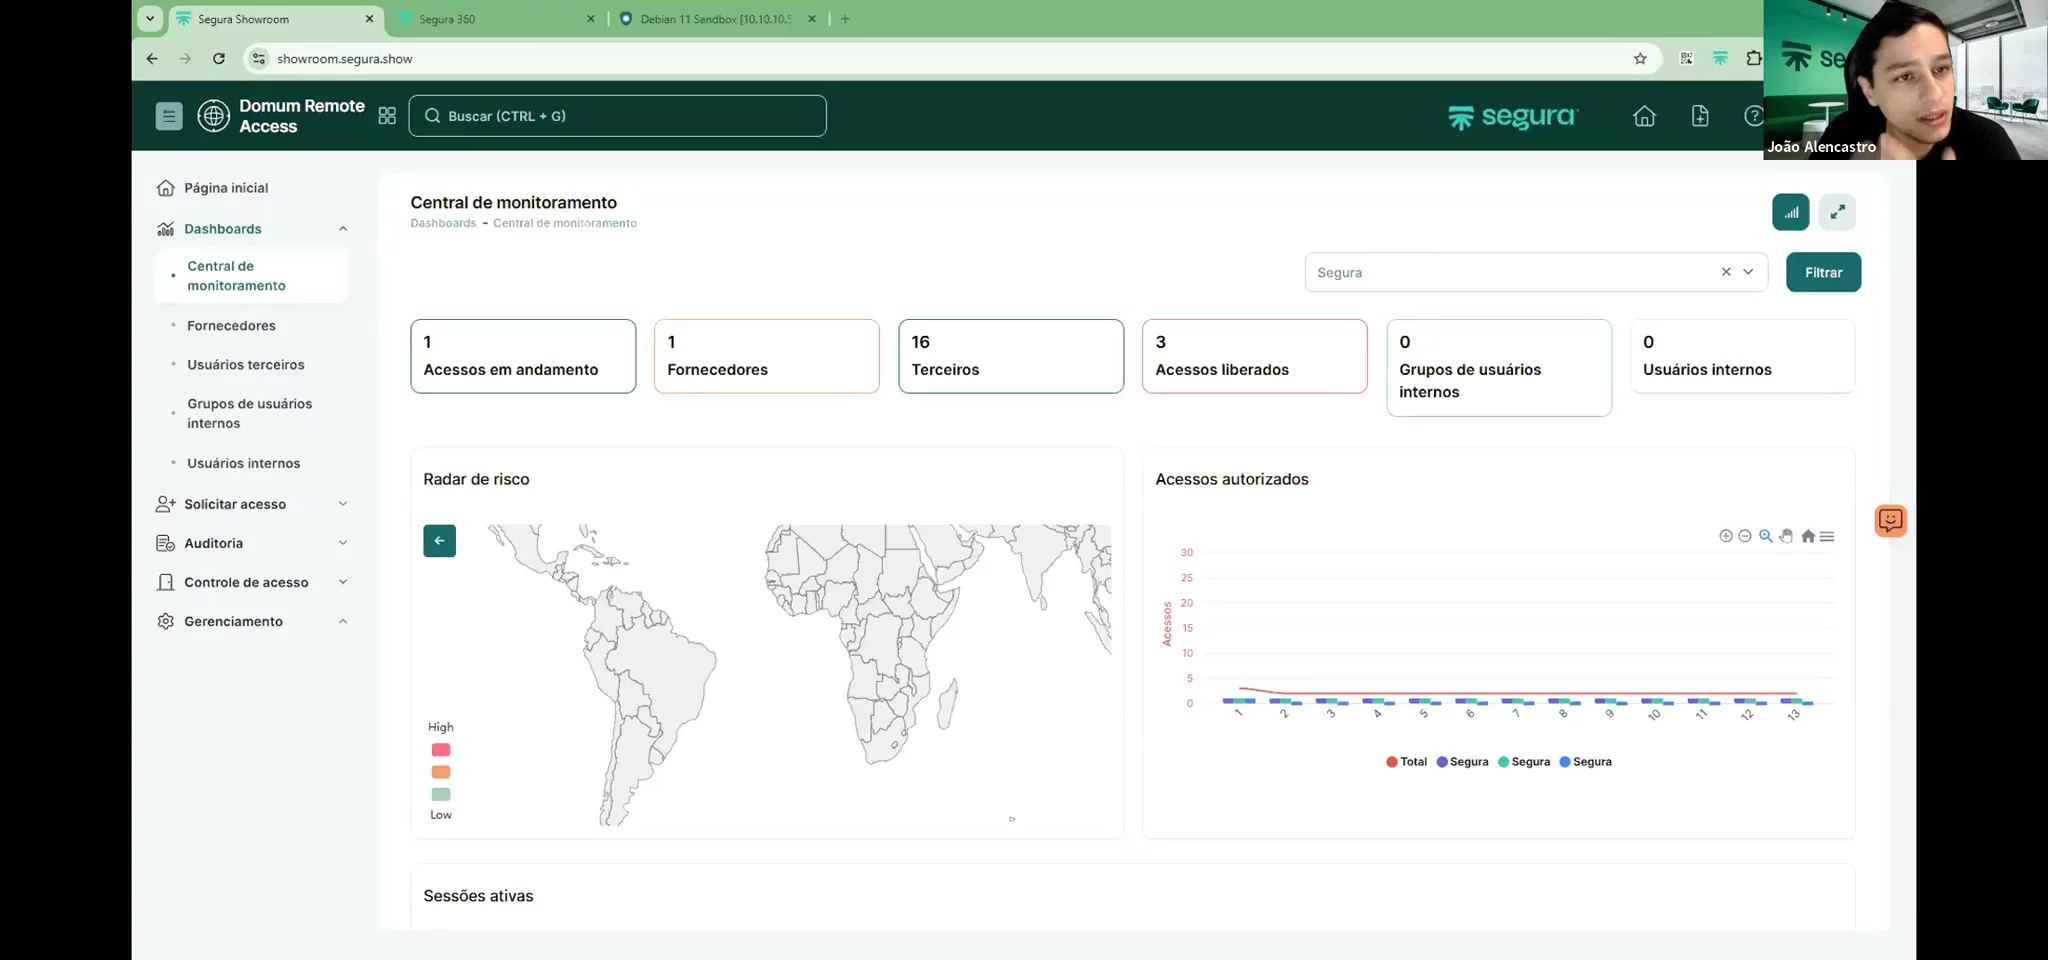Expand the Solicitar acesso menu
2048x960 pixels.
click(343, 504)
